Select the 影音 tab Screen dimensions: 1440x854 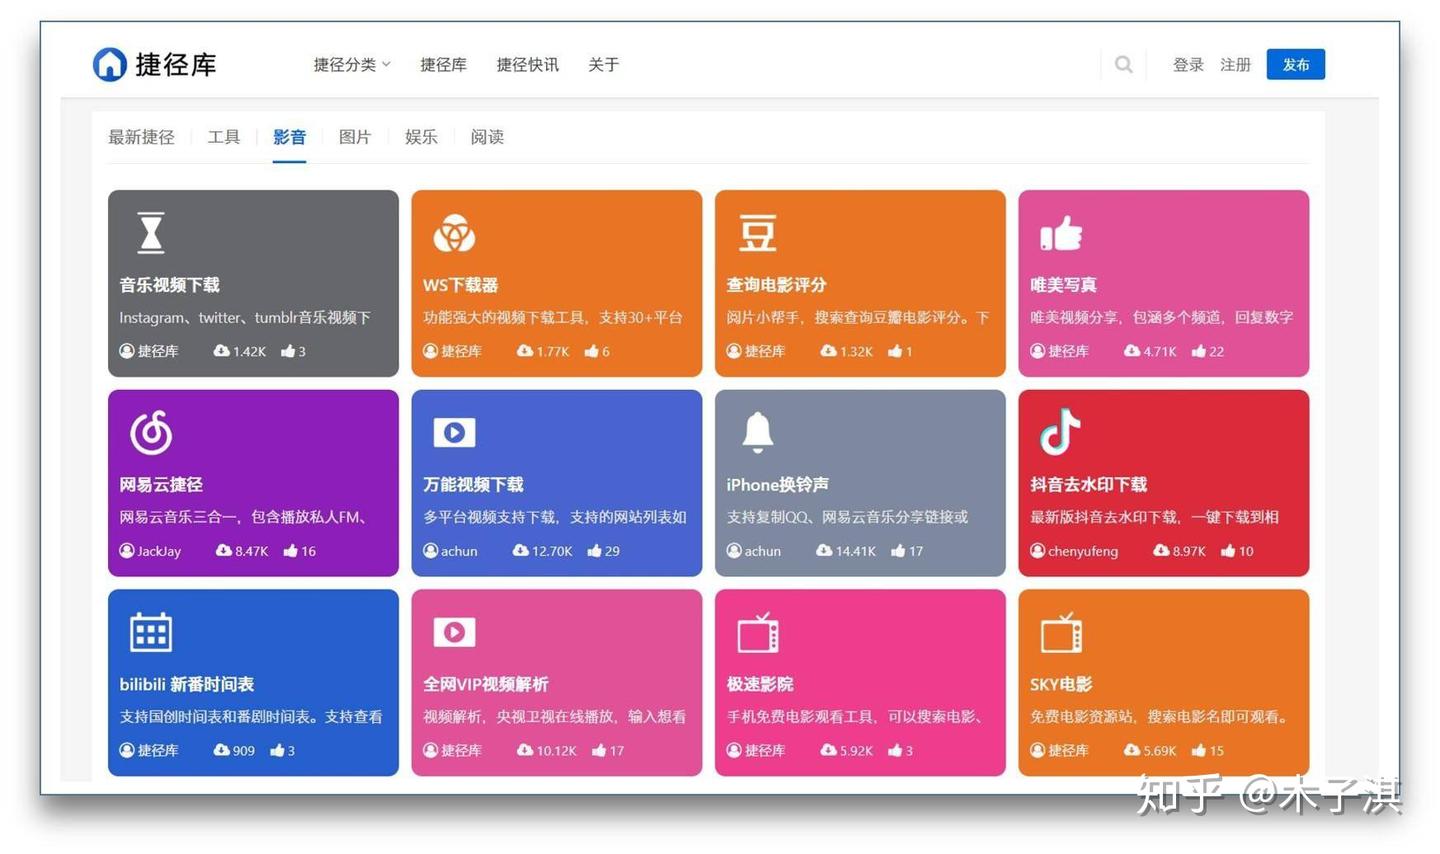(289, 137)
